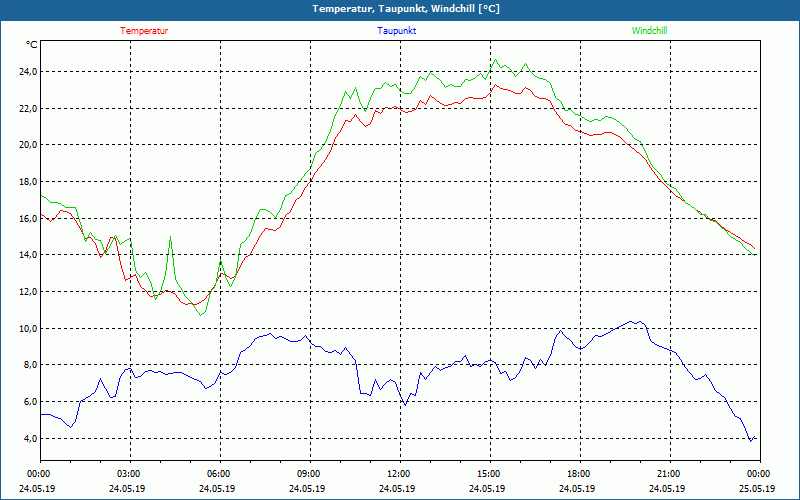Image resolution: width=800 pixels, height=500 pixels.
Task: Click the 8,0 y-axis value
Action: (31, 365)
